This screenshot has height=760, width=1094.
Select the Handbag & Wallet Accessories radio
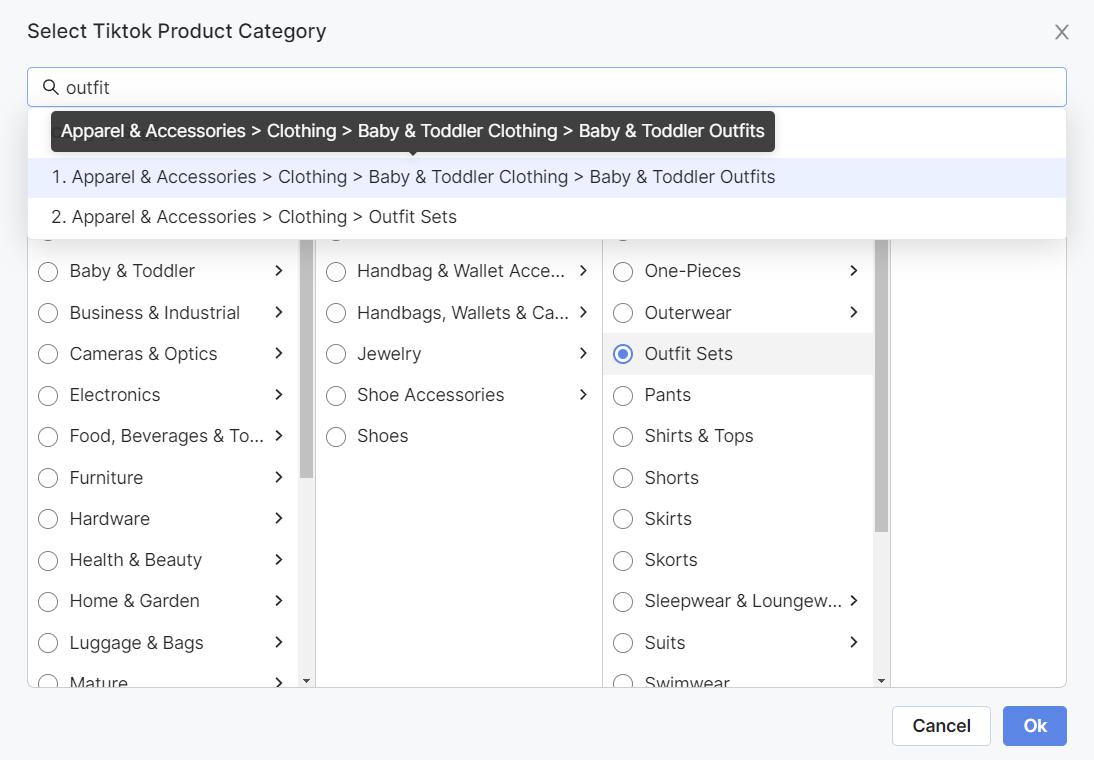(336, 271)
